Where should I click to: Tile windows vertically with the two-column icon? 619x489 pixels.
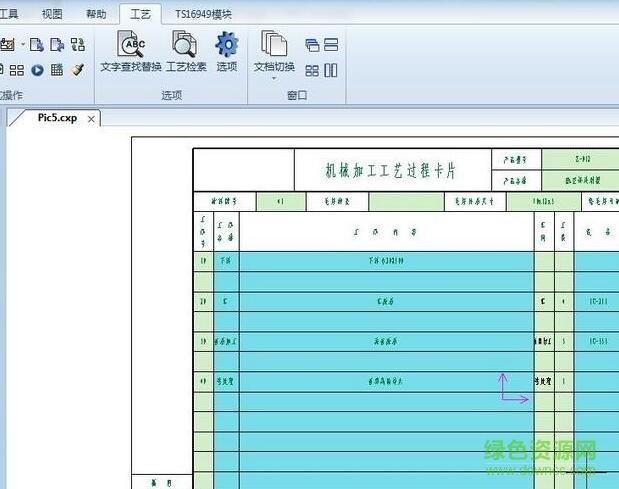click(331, 71)
